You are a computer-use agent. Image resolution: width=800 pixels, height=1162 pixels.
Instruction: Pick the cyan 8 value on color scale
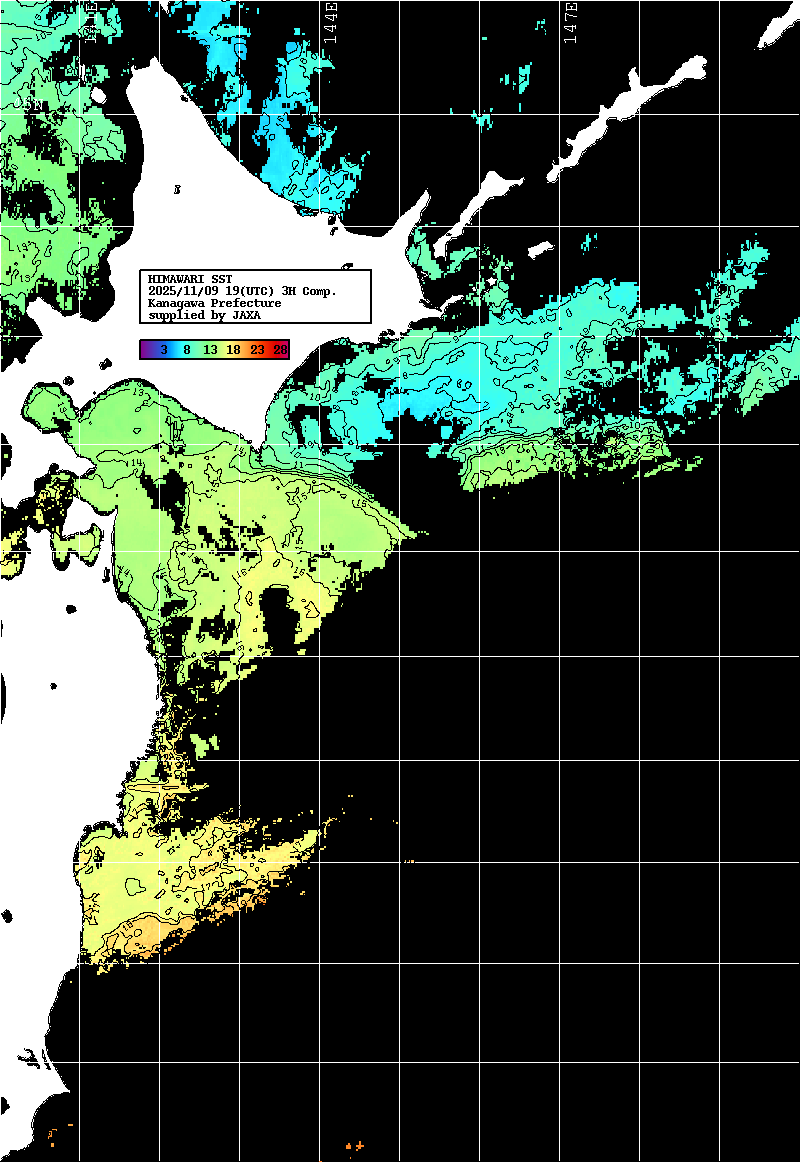[186, 349]
